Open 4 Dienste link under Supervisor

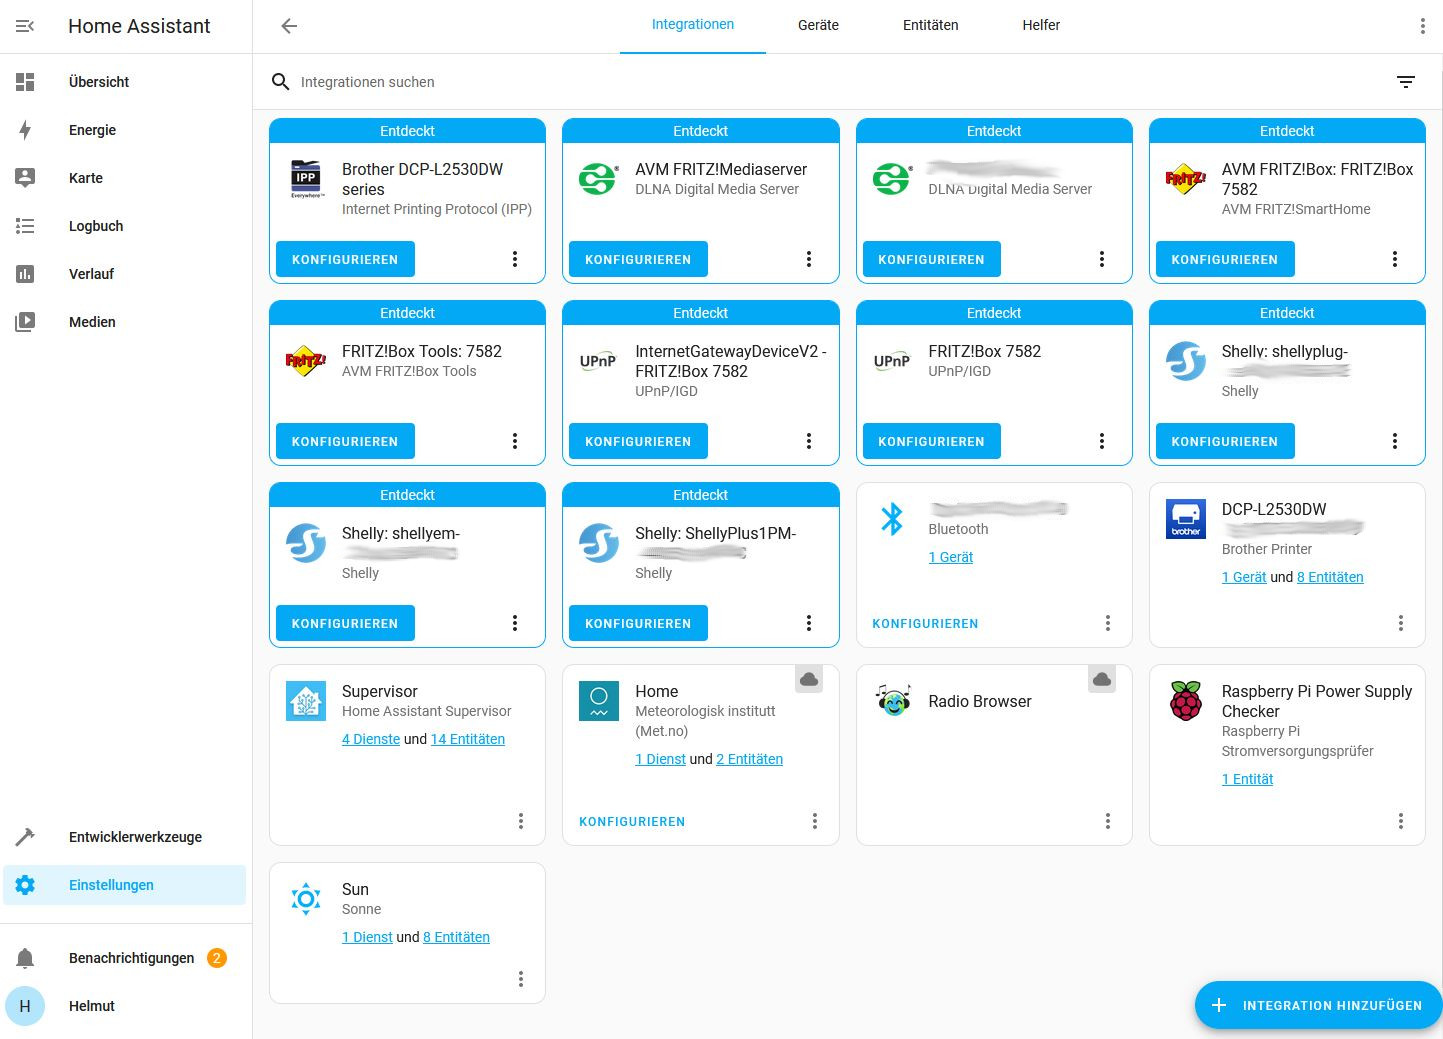click(371, 739)
